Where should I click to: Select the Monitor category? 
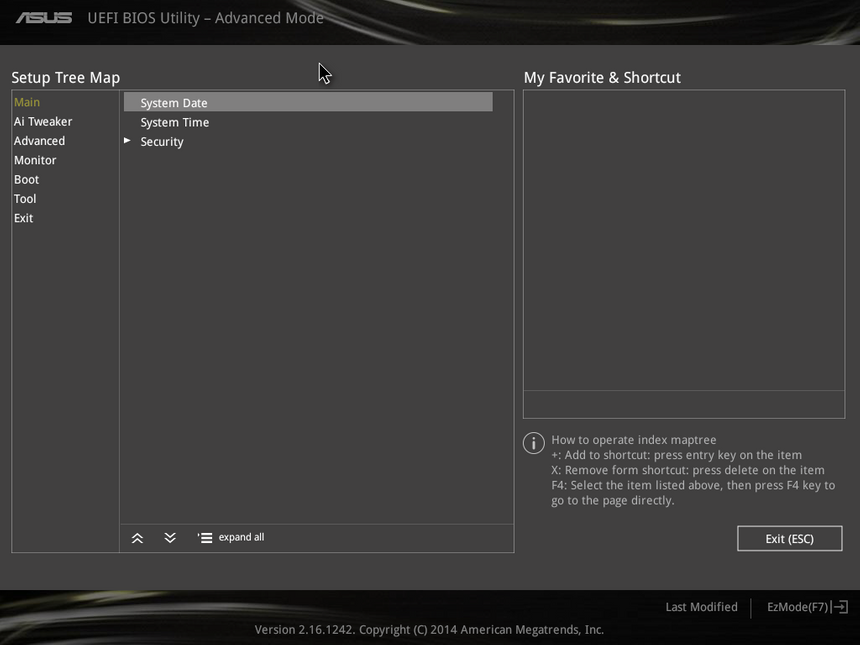35,160
